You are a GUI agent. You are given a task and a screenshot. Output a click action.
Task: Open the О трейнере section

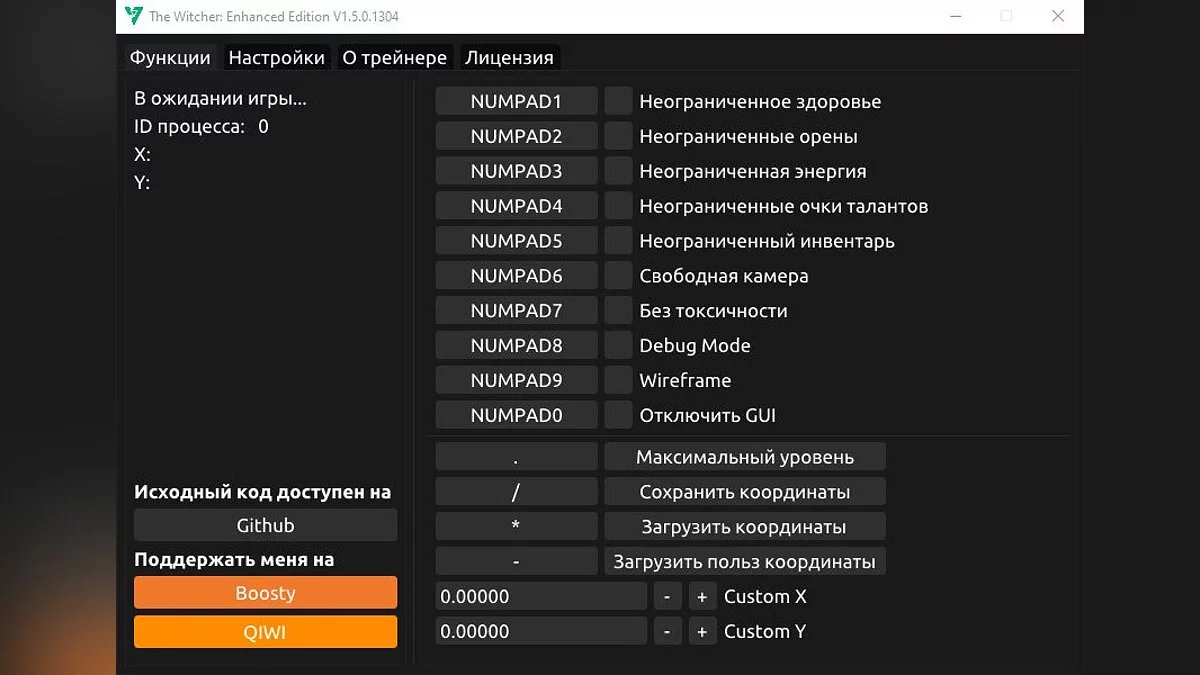394,57
